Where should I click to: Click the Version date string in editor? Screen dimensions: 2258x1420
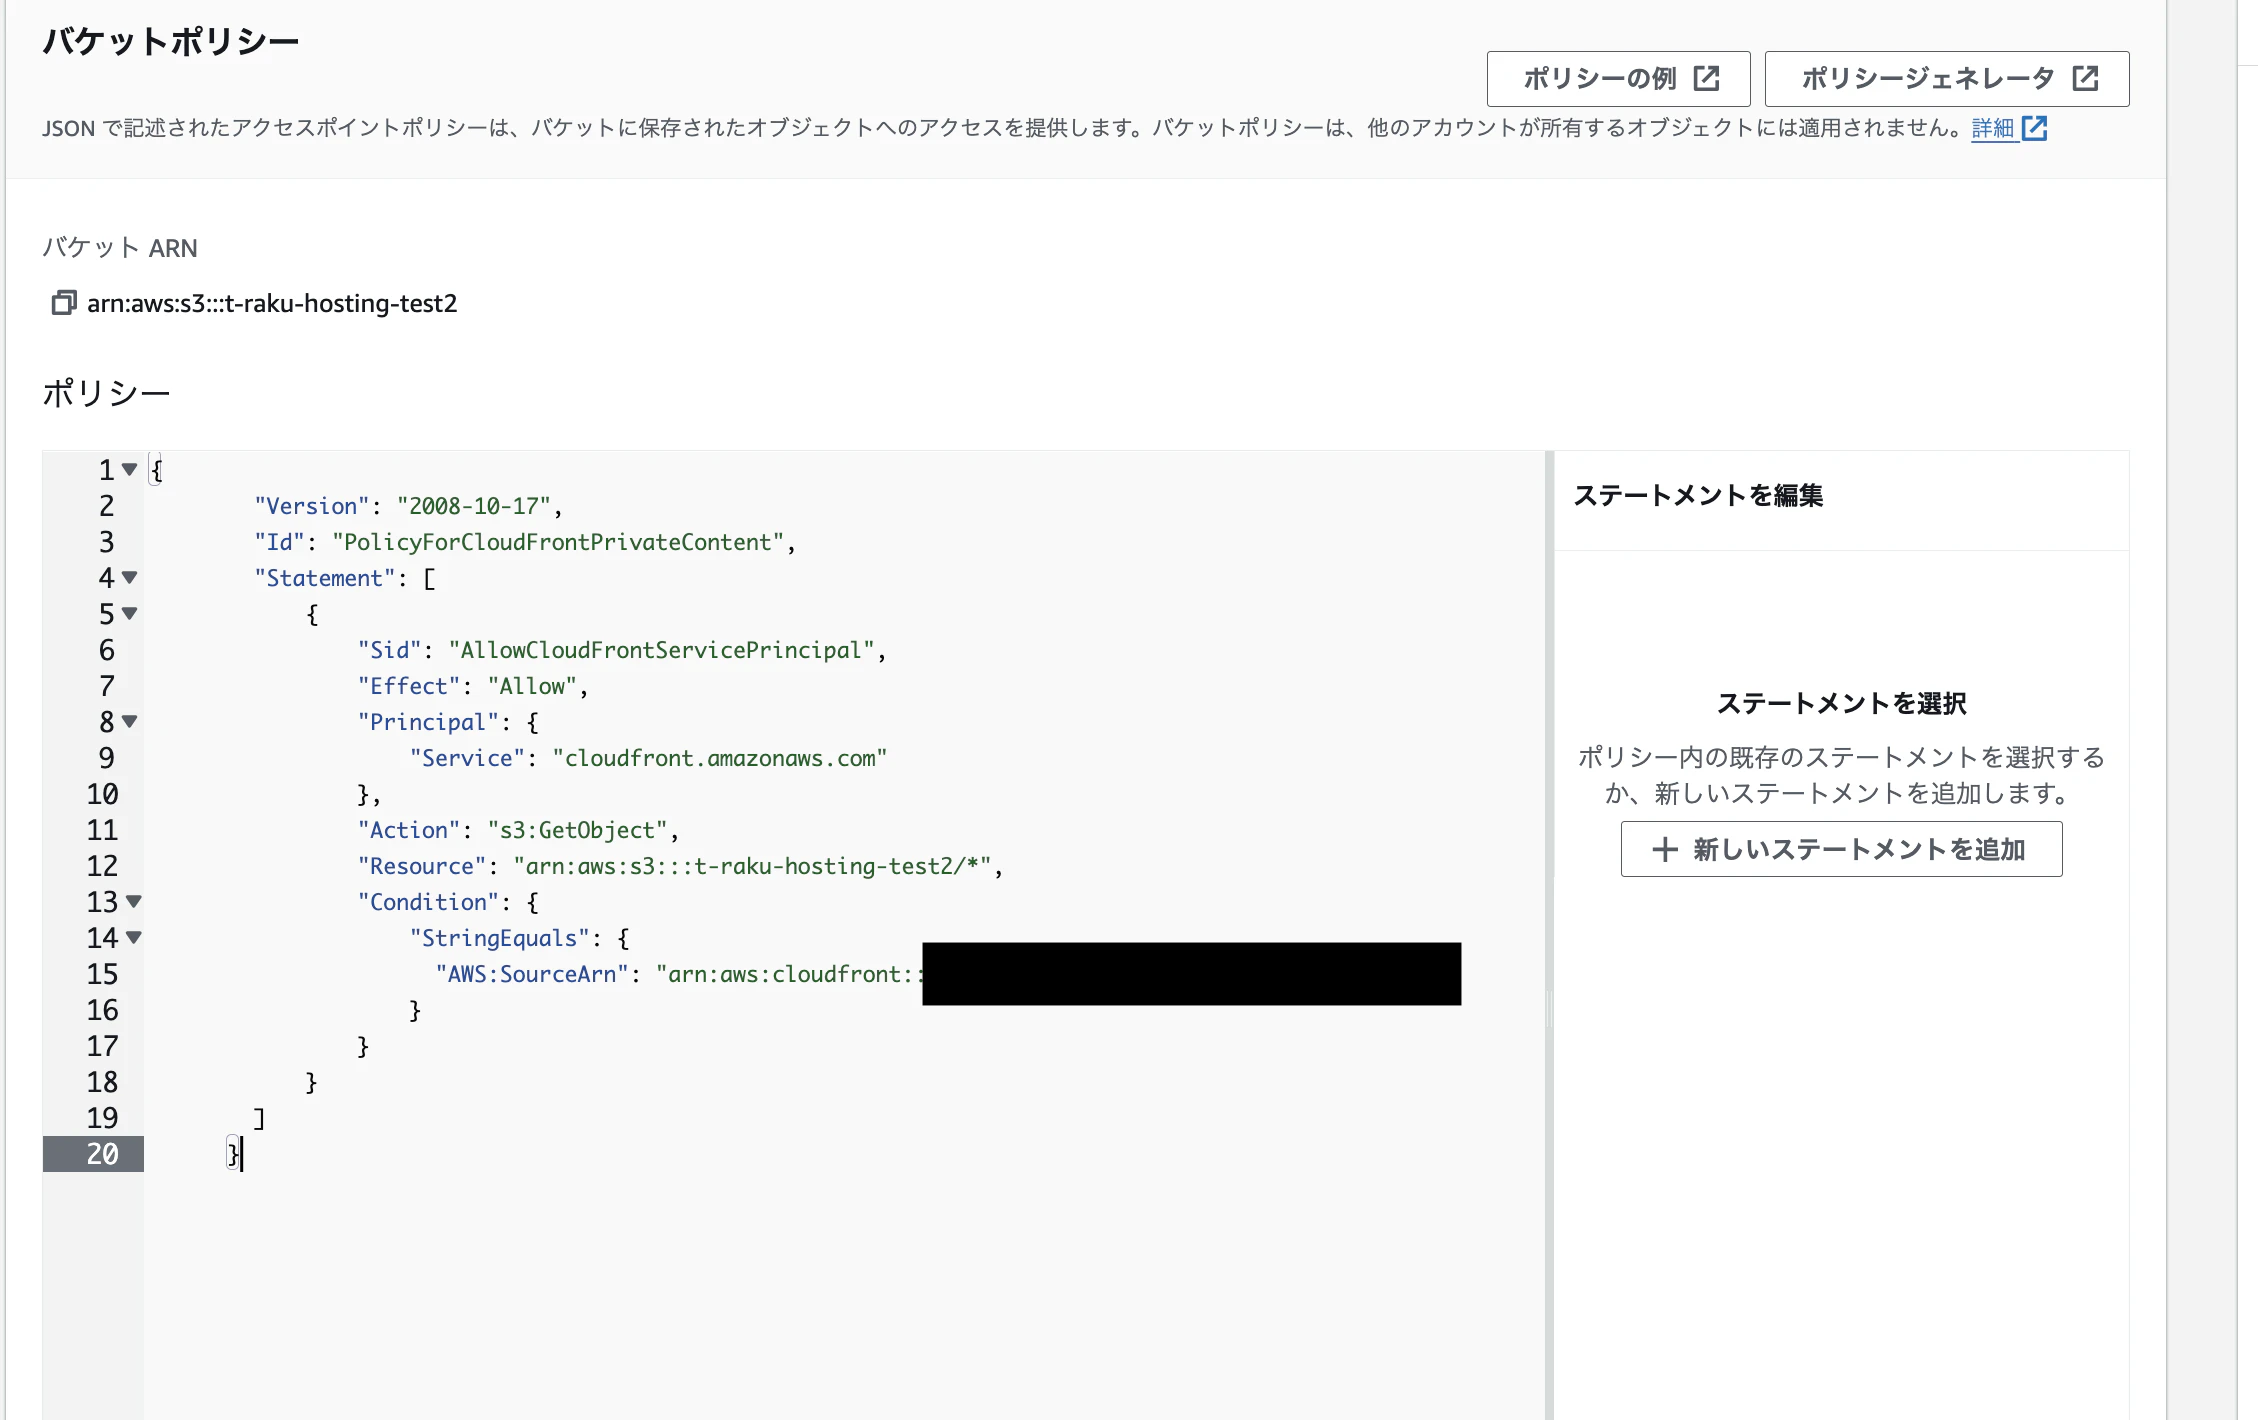[x=474, y=506]
